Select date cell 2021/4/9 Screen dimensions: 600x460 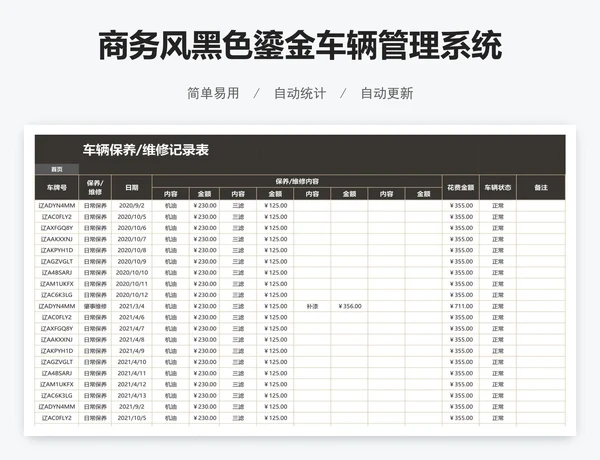[132, 351]
